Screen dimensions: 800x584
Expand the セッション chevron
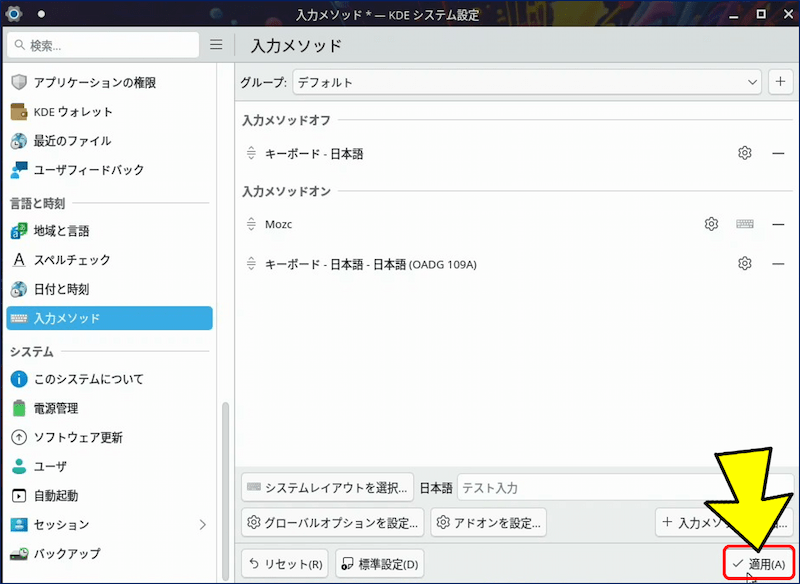coord(203,524)
